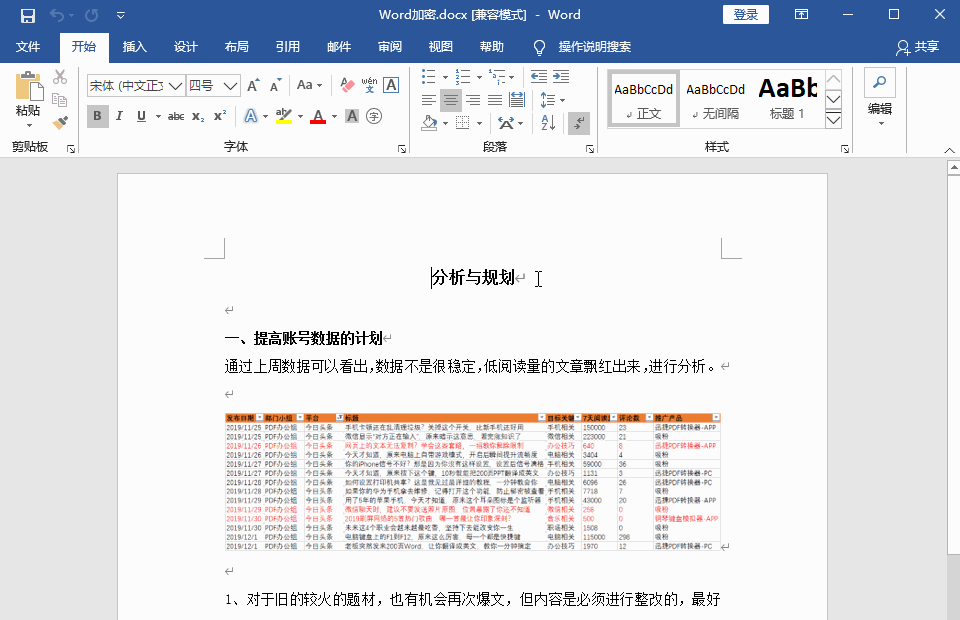Toggle underline formatting on selected text
960x620 pixels.
click(x=140, y=117)
